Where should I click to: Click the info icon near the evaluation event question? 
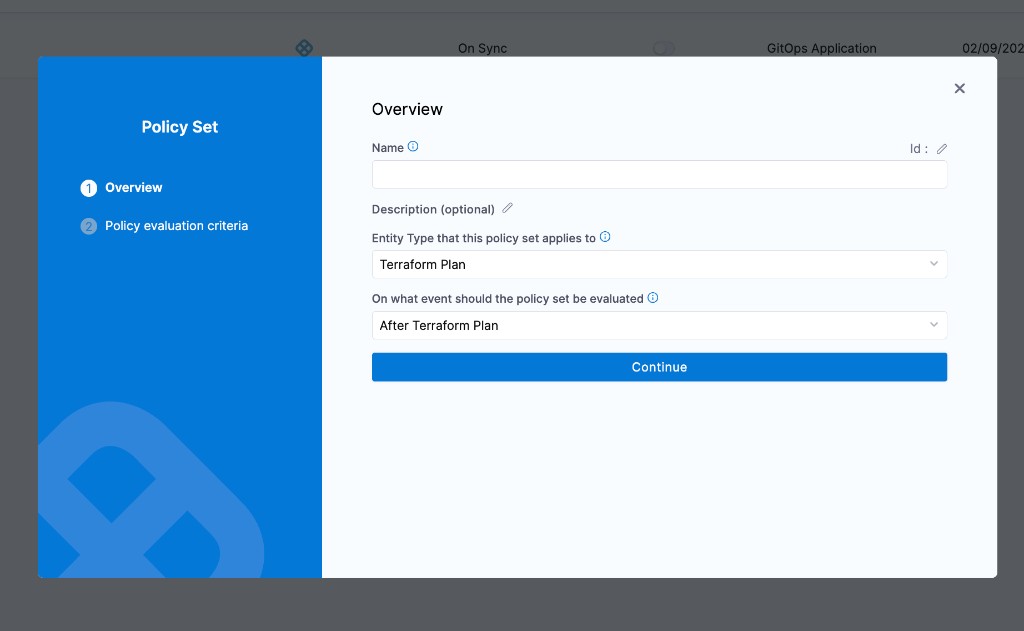click(652, 297)
